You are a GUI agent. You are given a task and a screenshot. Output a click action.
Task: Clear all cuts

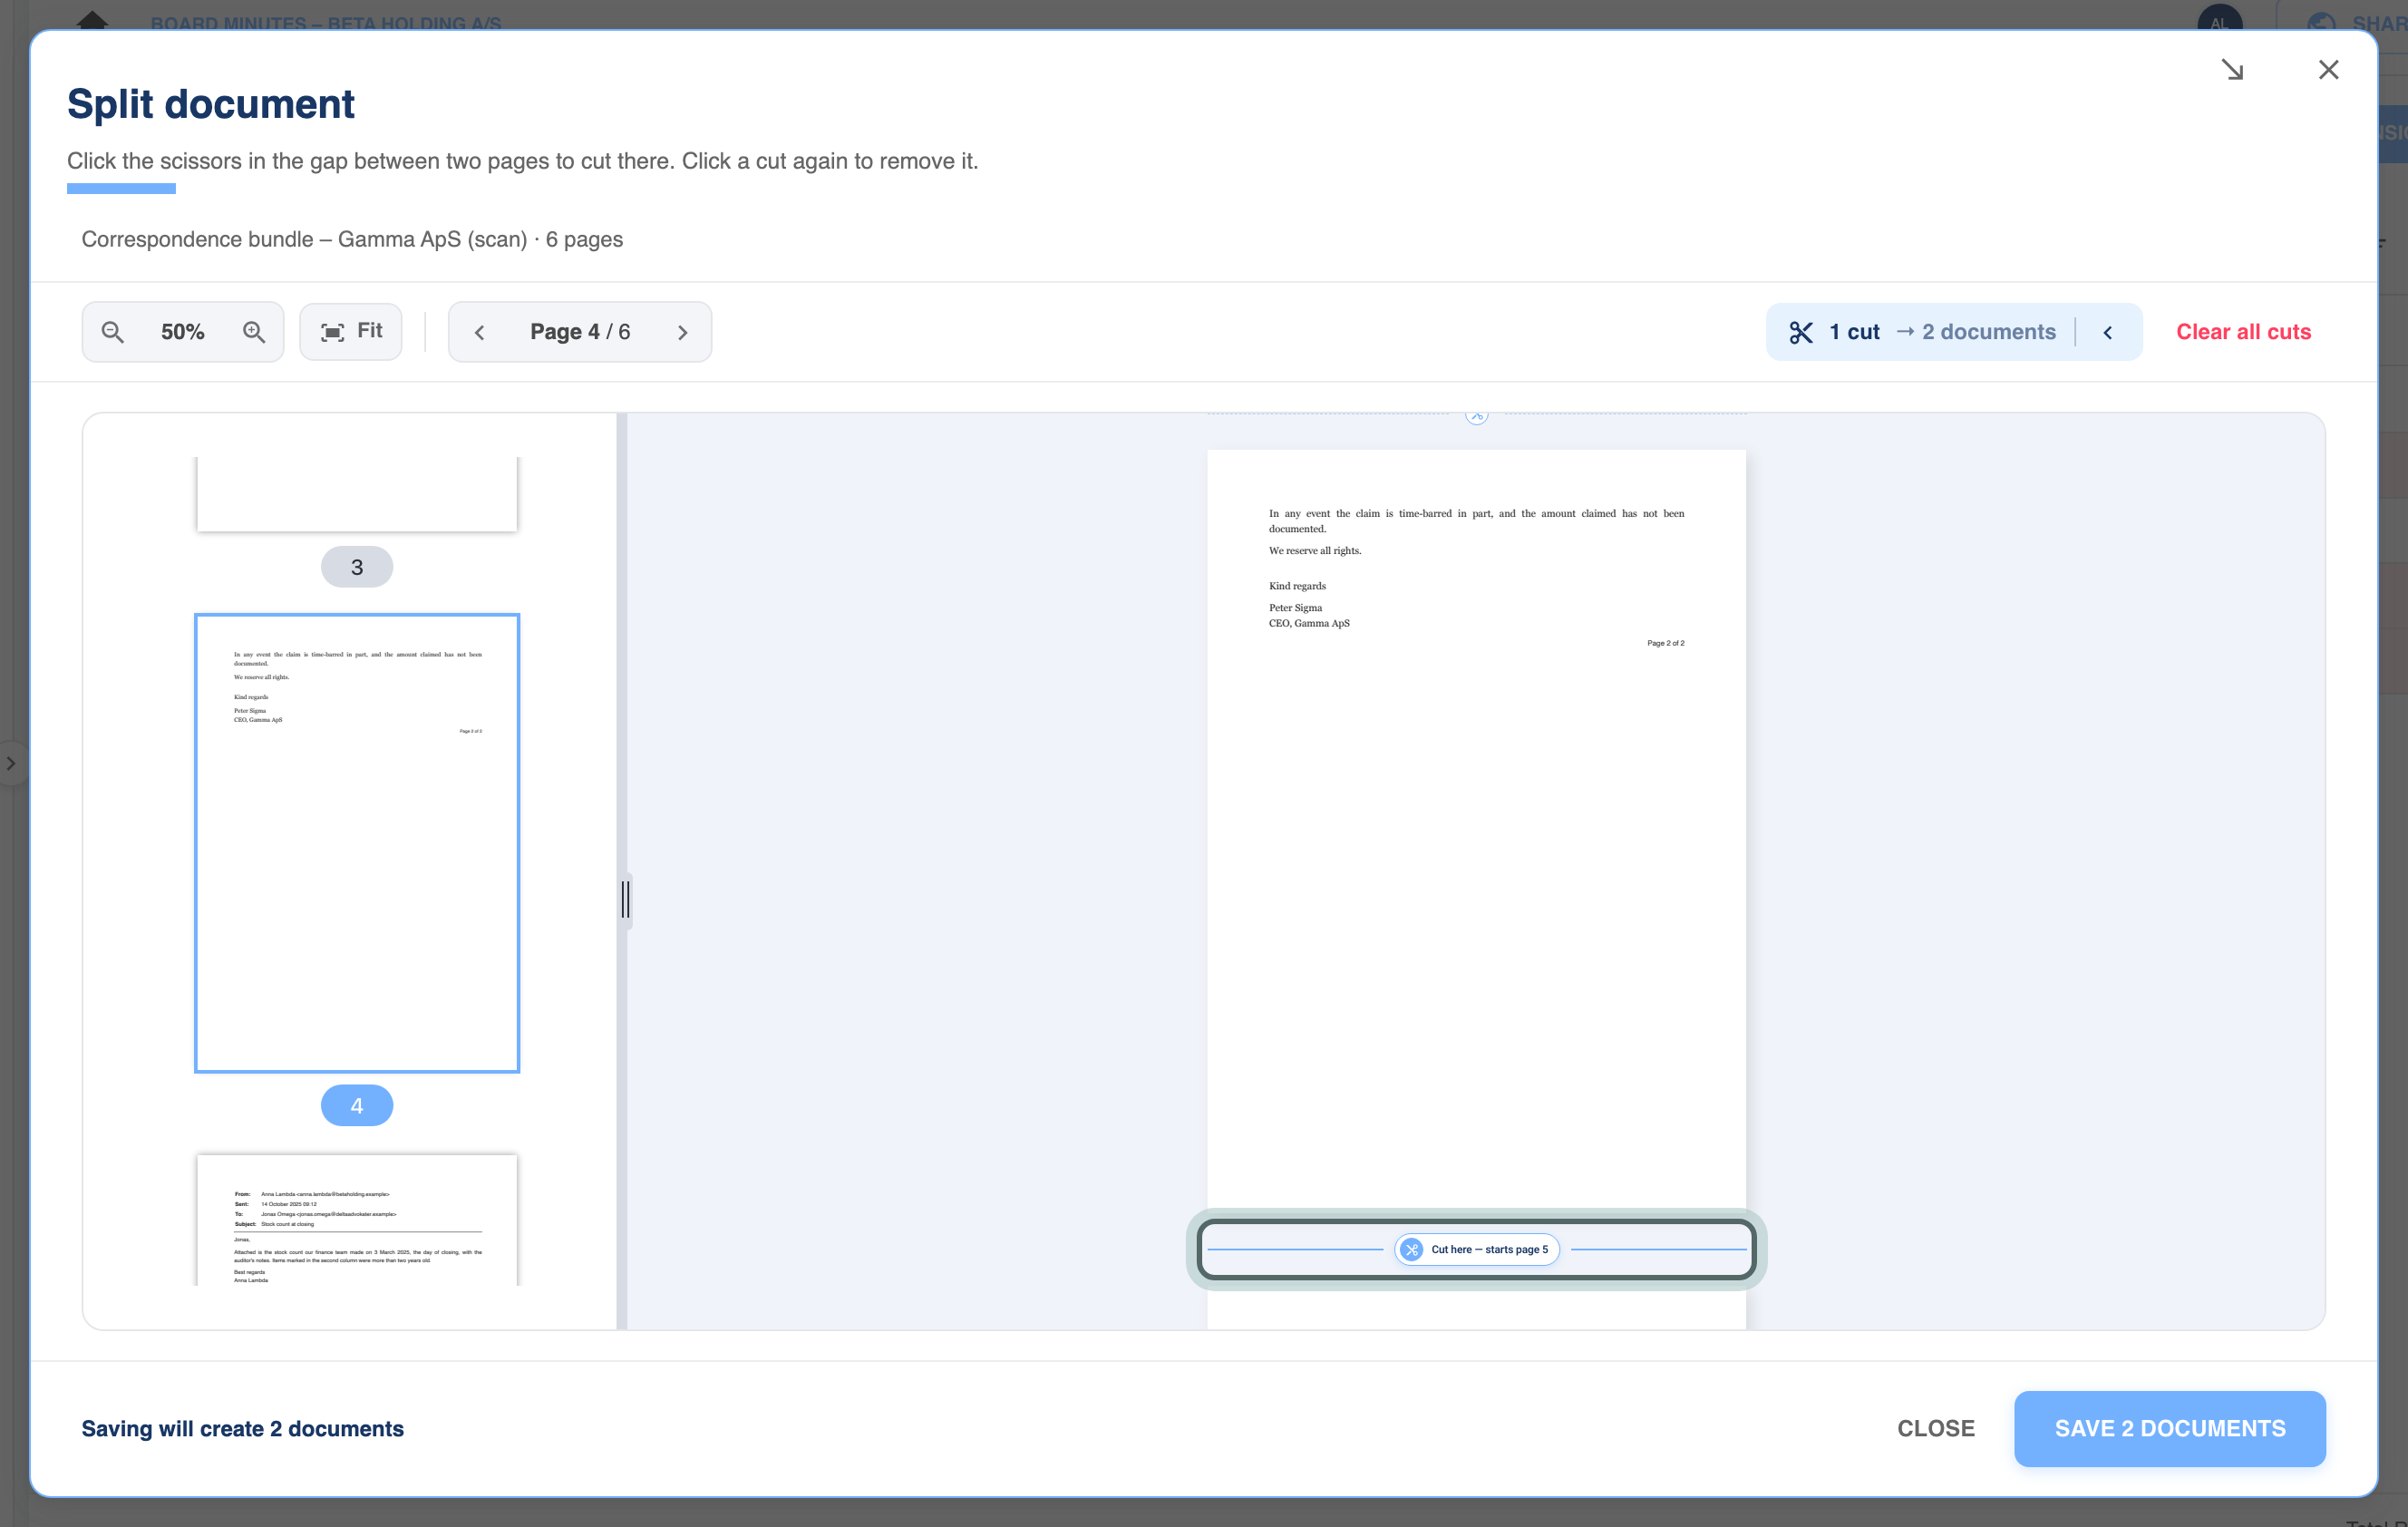pyautogui.click(x=2243, y=332)
